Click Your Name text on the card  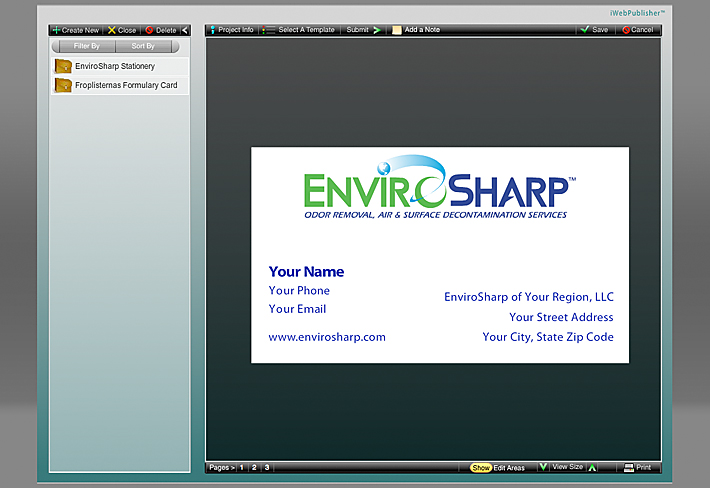pyautogui.click(x=306, y=272)
